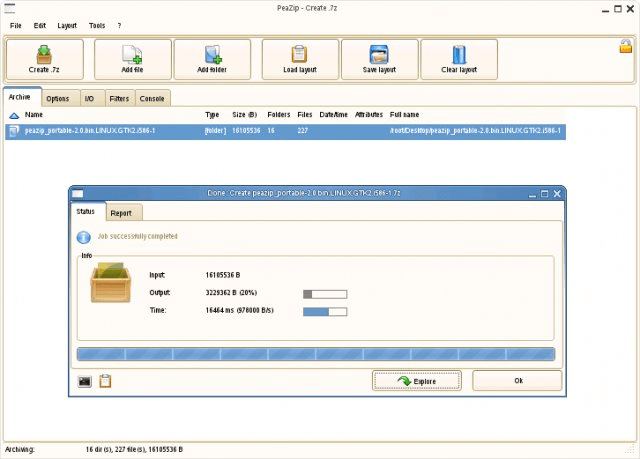Click the Clear layout toolbar button

tap(459, 60)
